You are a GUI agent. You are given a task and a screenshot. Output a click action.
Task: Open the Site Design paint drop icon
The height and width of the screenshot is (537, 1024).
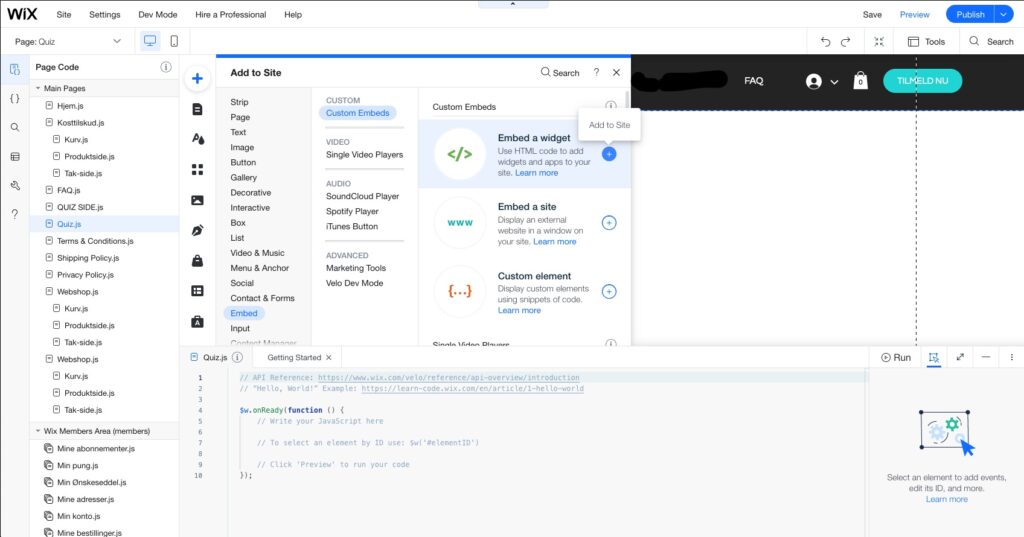(x=197, y=138)
